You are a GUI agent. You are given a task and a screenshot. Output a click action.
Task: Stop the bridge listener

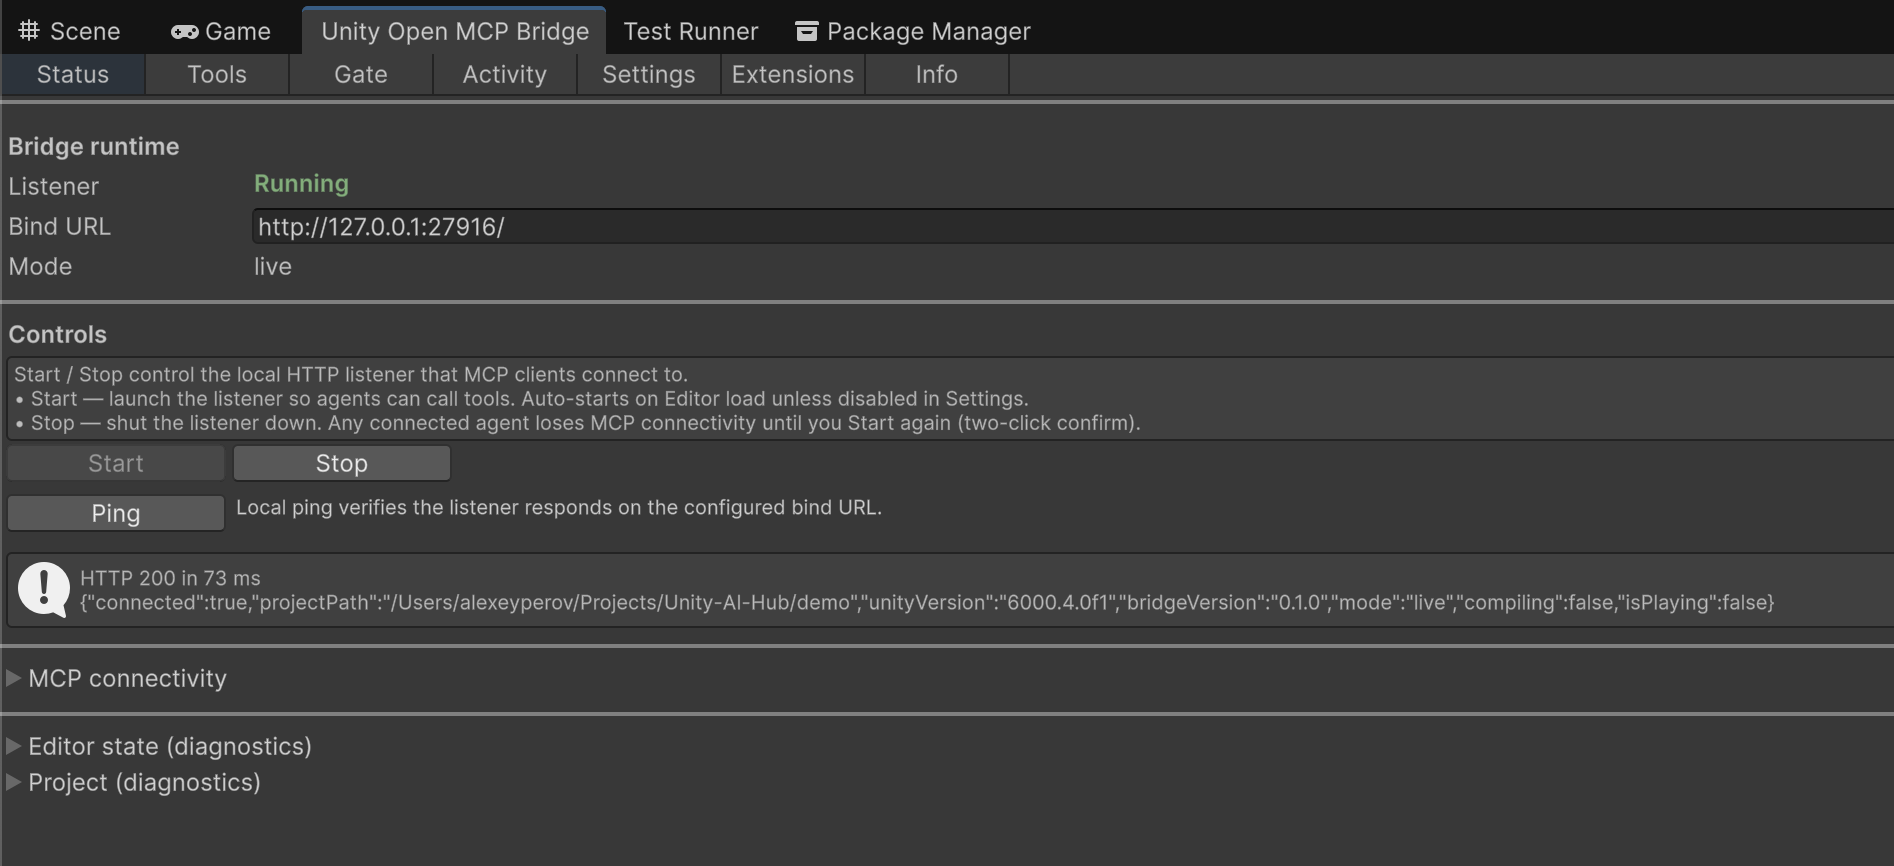(342, 463)
